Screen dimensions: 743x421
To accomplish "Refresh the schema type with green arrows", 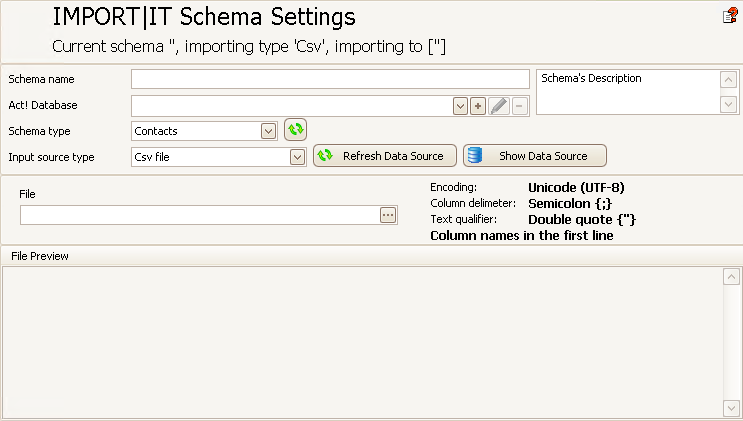I will 295,129.
